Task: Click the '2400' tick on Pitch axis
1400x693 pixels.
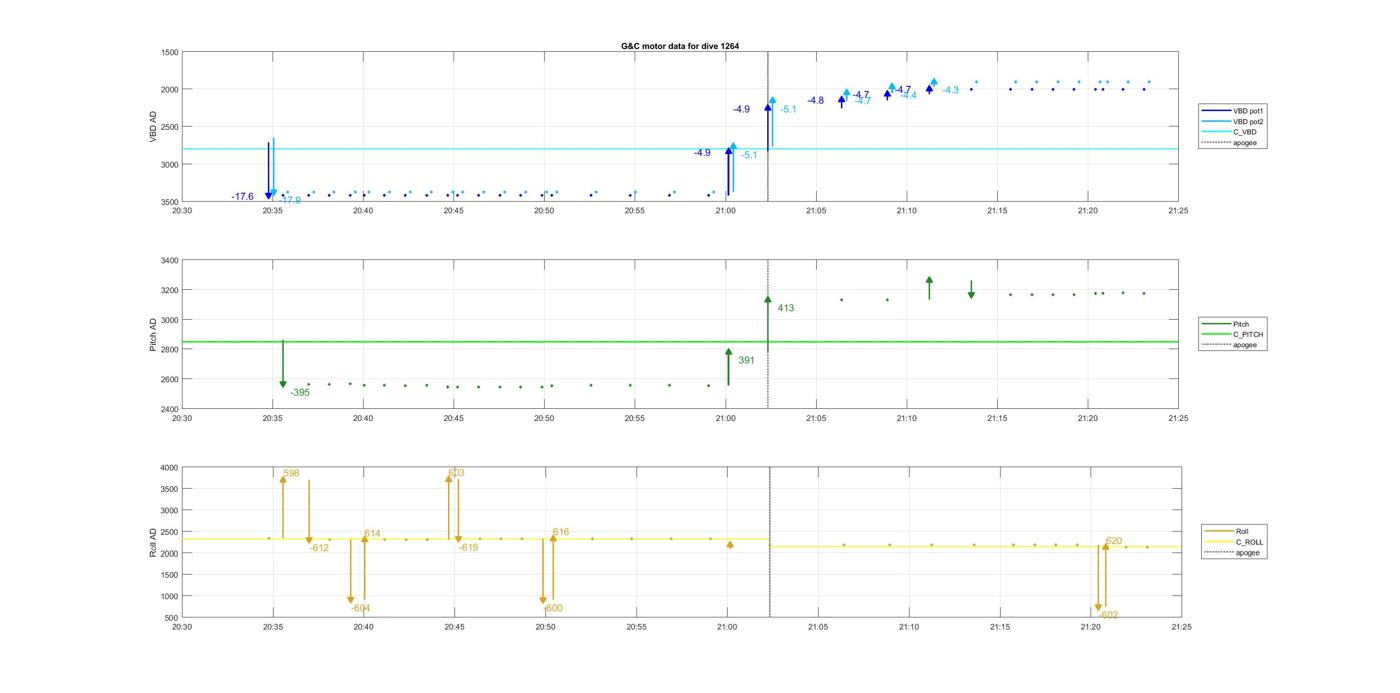Action: (169, 409)
